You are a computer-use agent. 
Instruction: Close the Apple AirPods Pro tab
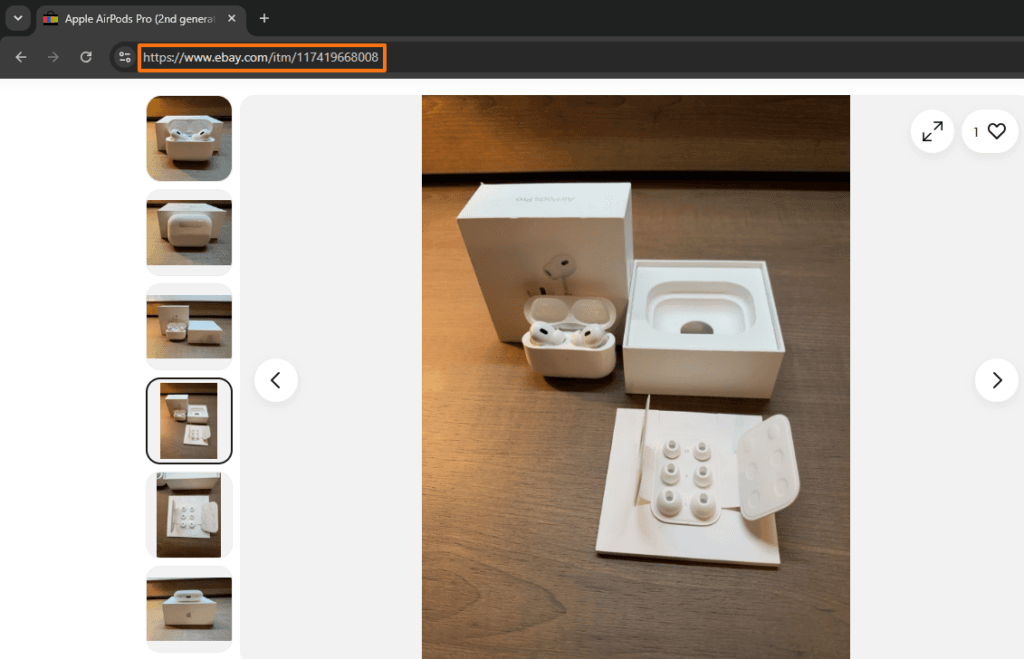click(231, 19)
